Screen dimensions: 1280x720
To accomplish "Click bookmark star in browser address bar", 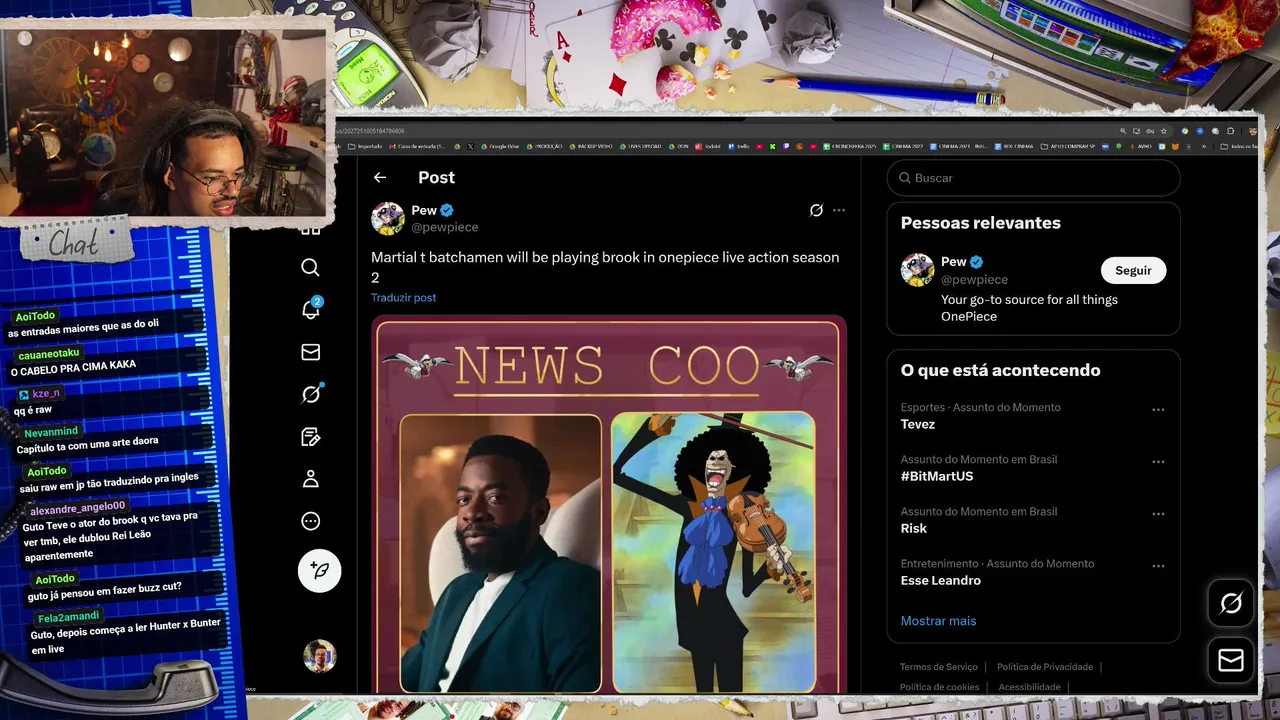I will 1164,131.
